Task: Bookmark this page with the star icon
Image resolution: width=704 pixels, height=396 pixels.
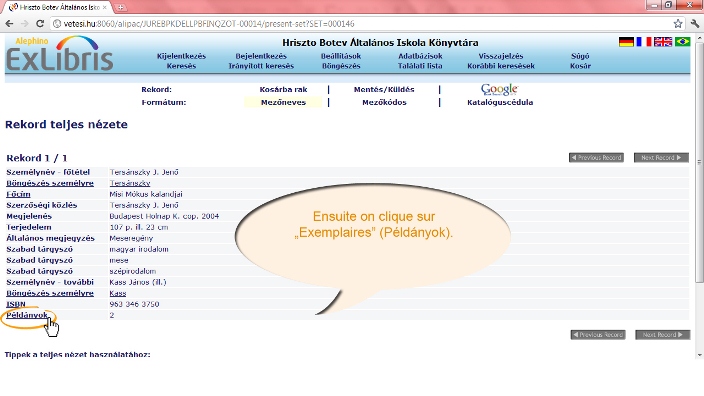Action: 678,24
